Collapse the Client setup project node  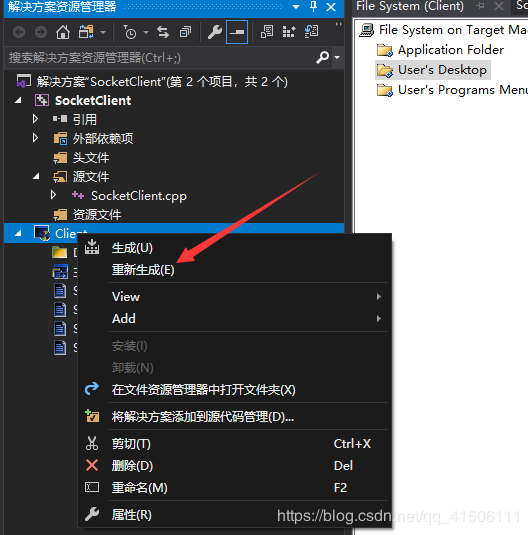coord(18,233)
